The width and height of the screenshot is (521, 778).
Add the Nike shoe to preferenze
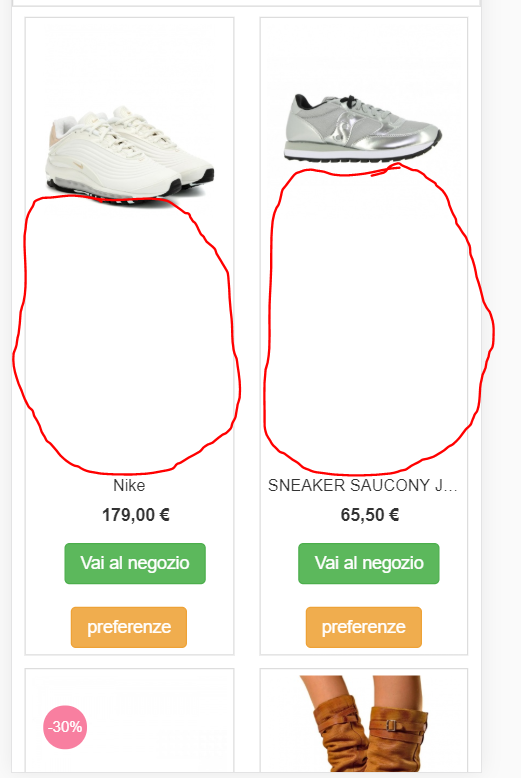tap(129, 627)
